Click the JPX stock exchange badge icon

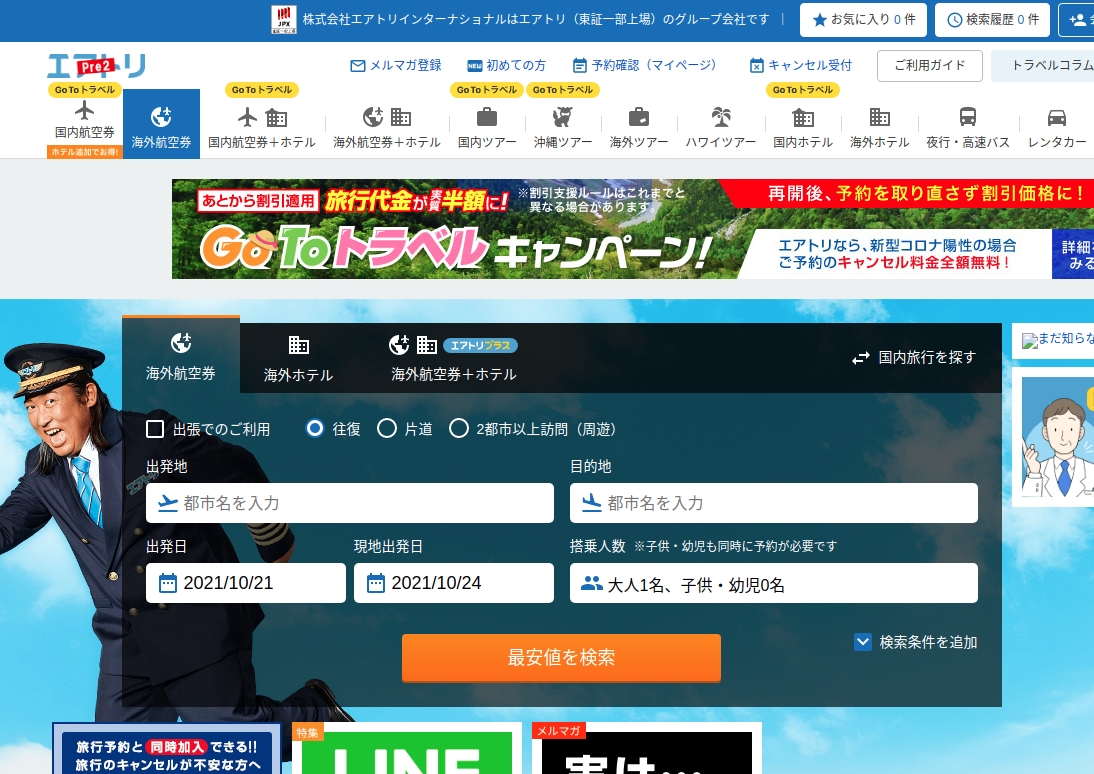284,20
